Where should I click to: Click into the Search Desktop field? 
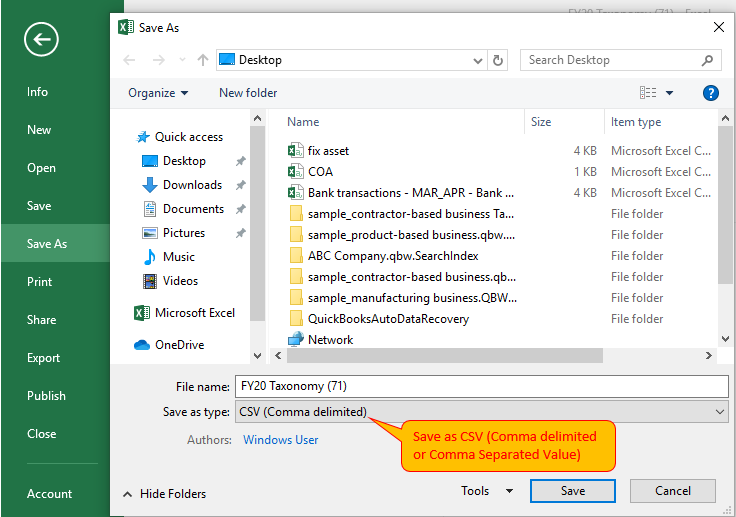tap(621, 60)
